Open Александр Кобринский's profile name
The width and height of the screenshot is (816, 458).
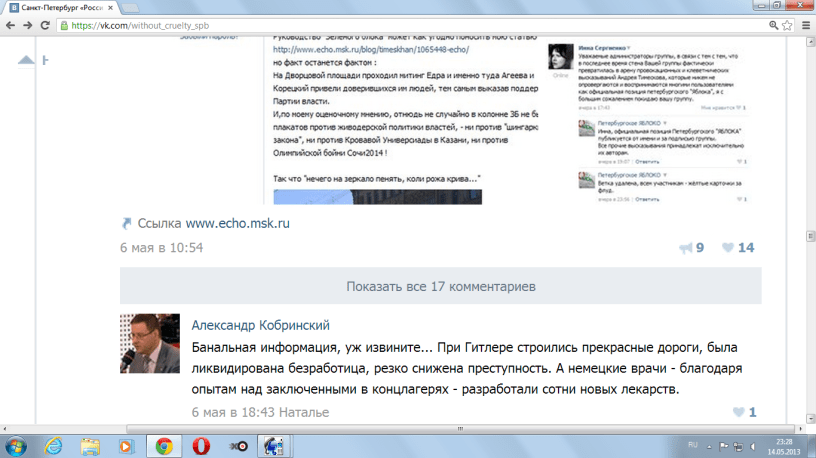click(x=260, y=326)
